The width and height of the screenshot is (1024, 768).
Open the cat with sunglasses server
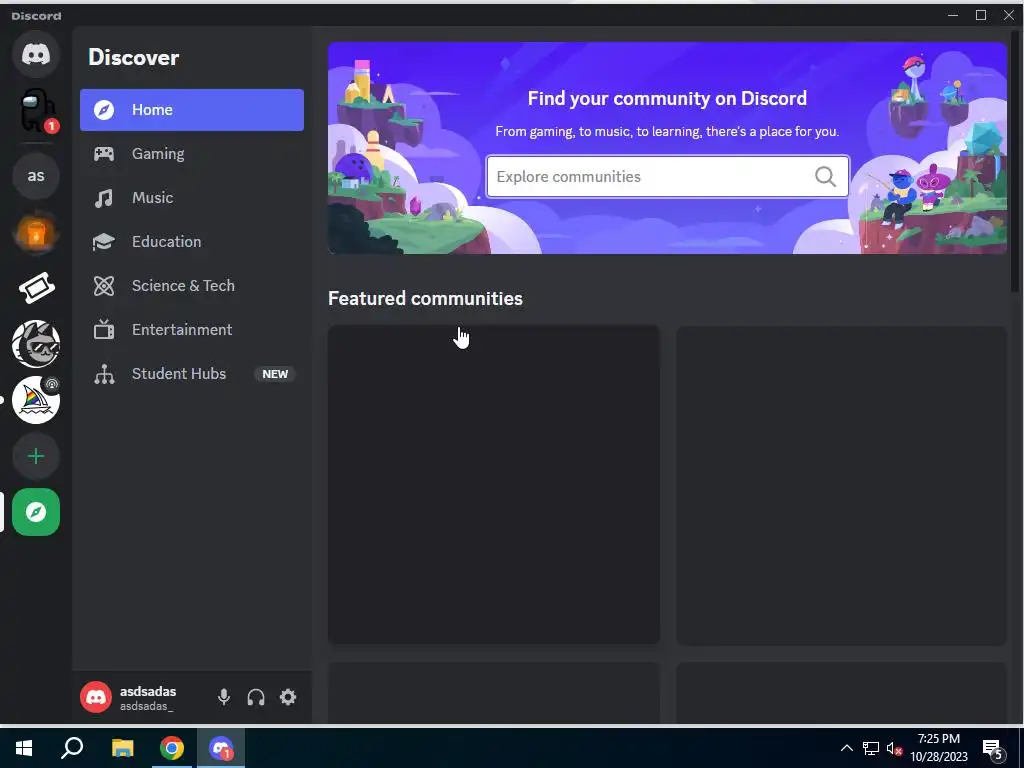point(36,344)
